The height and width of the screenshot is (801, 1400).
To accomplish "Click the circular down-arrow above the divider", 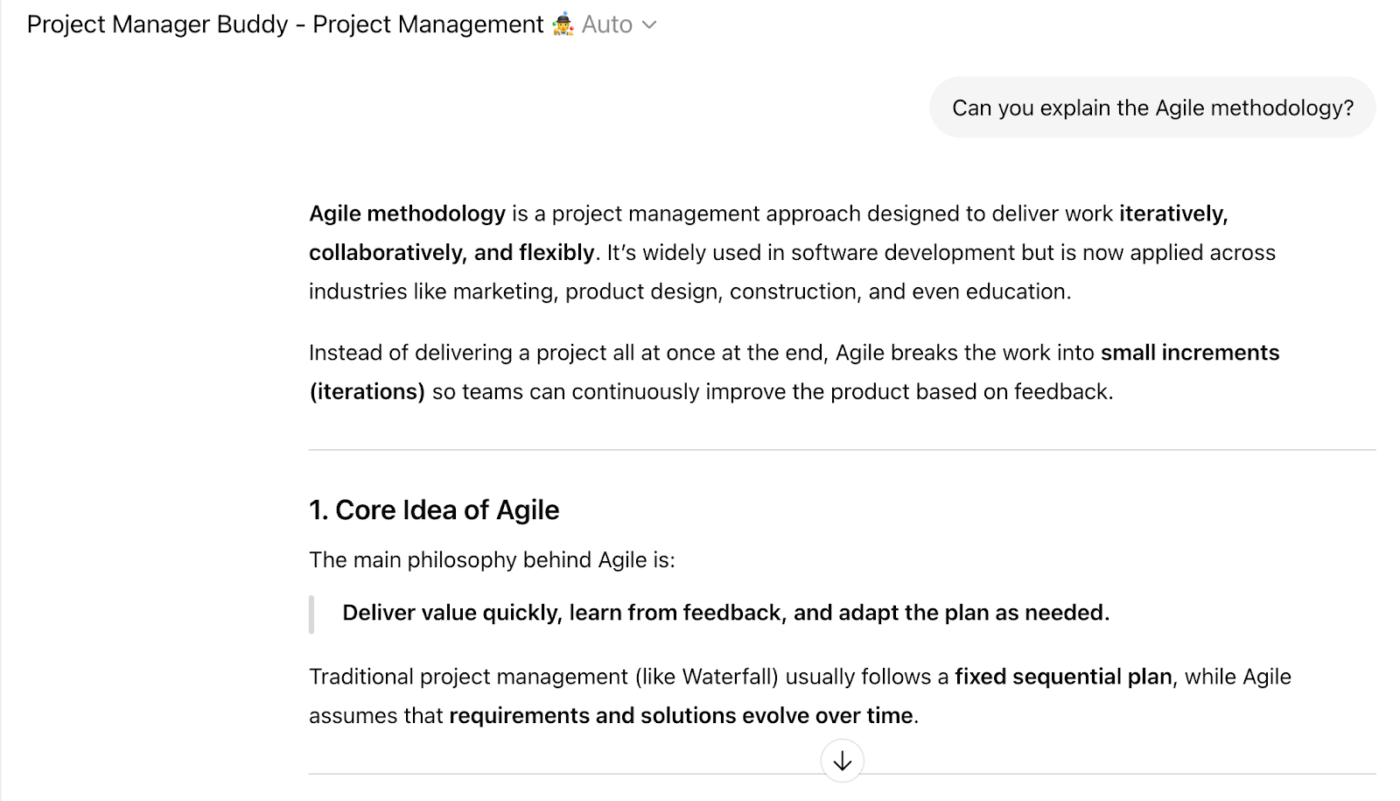I will pos(841,760).
